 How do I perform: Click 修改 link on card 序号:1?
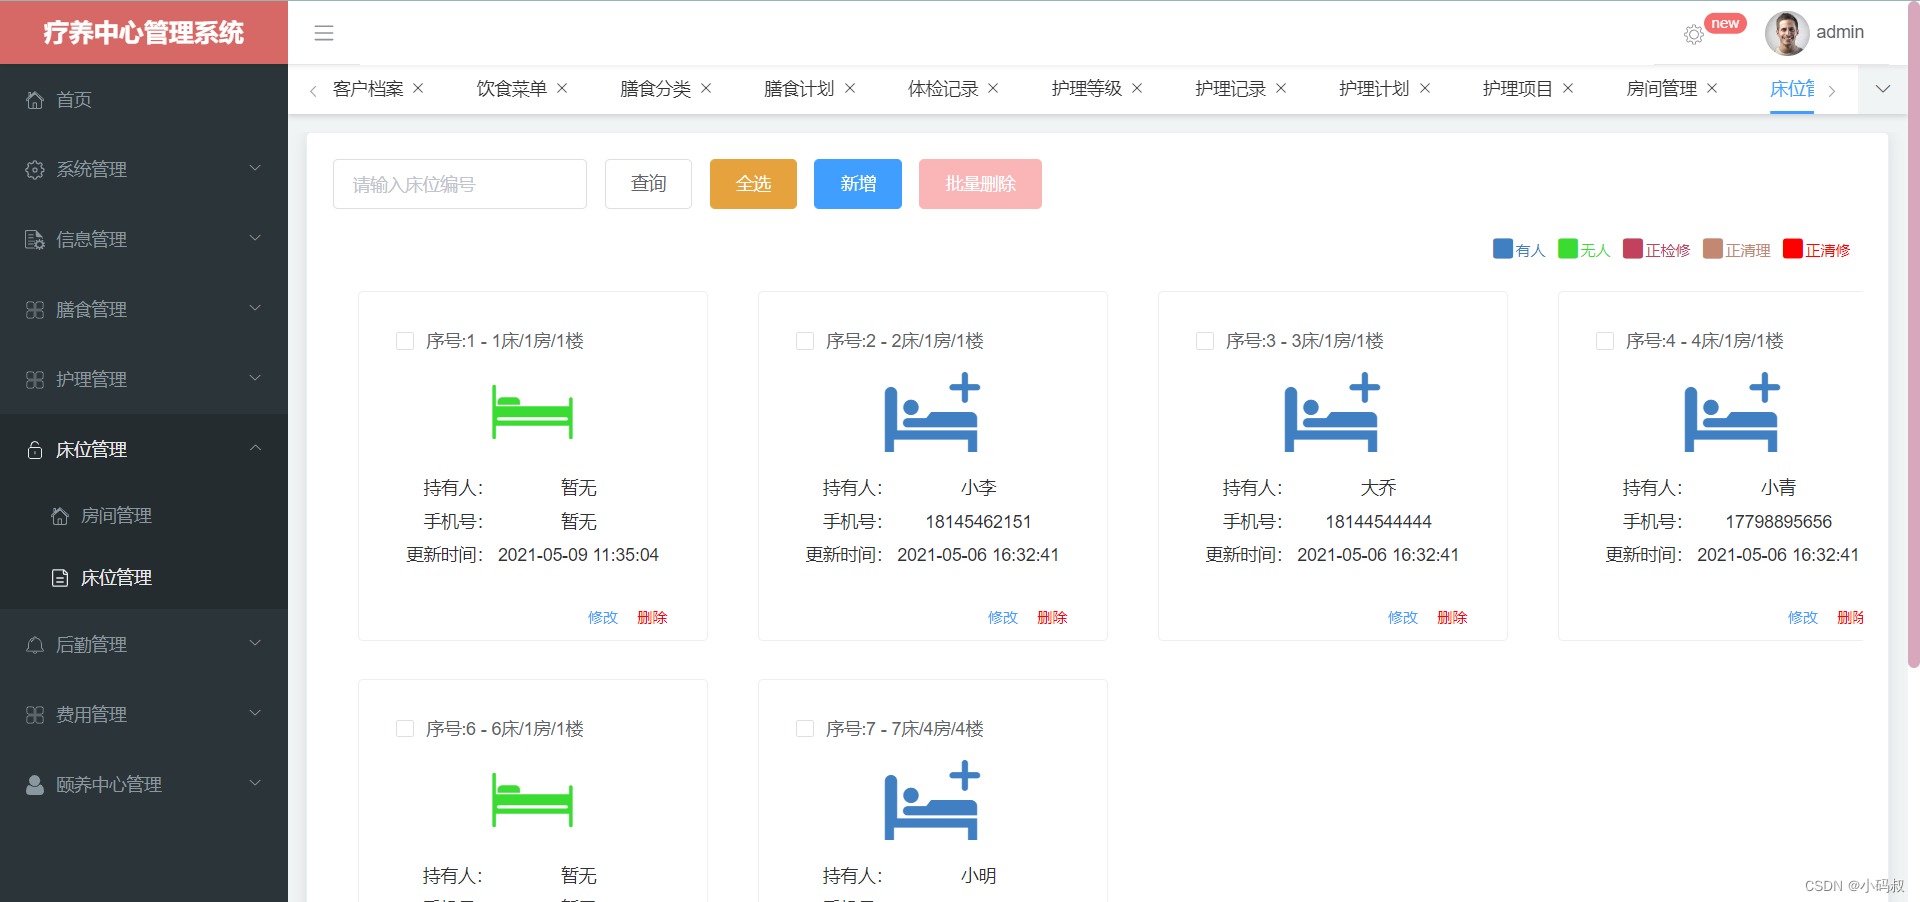click(x=603, y=618)
